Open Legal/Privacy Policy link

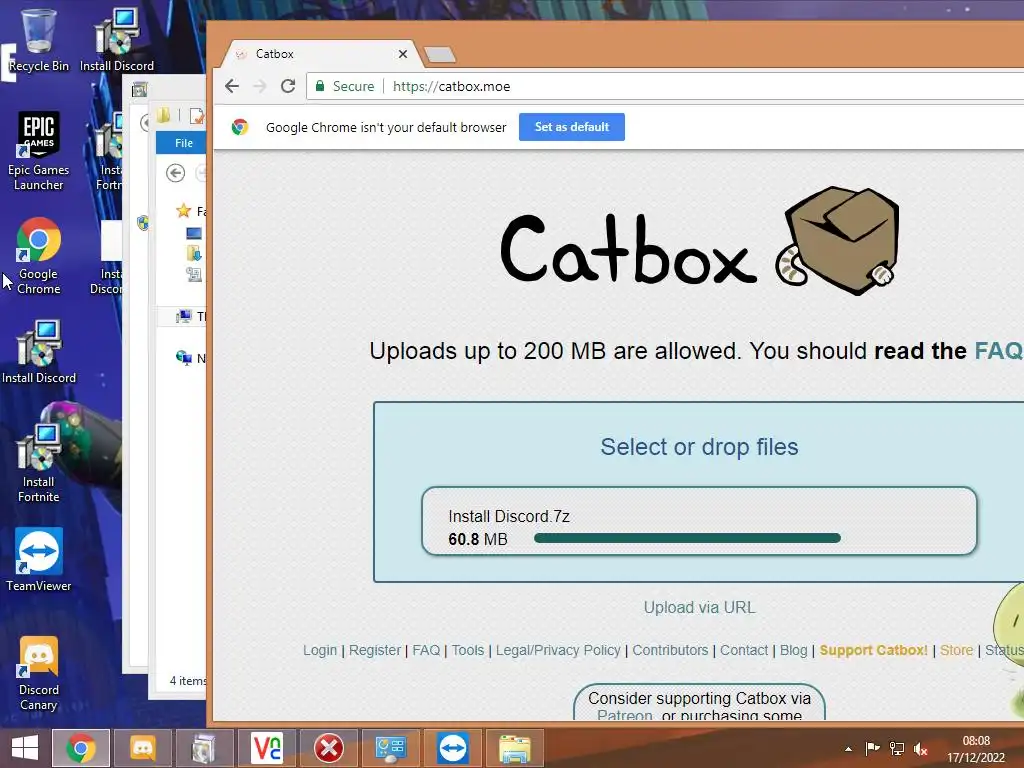click(558, 650)
